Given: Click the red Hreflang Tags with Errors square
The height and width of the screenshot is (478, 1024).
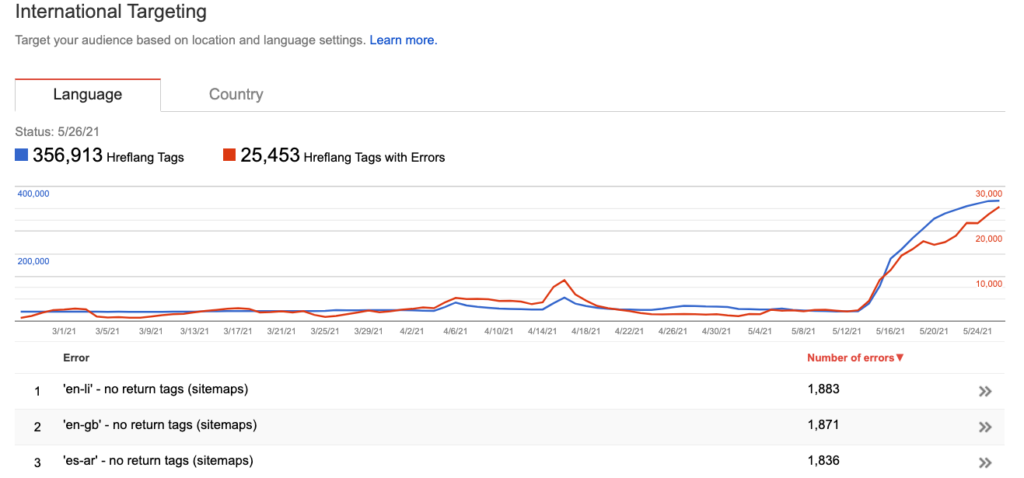Looking at the screenshot, I should tap(229, 155).
